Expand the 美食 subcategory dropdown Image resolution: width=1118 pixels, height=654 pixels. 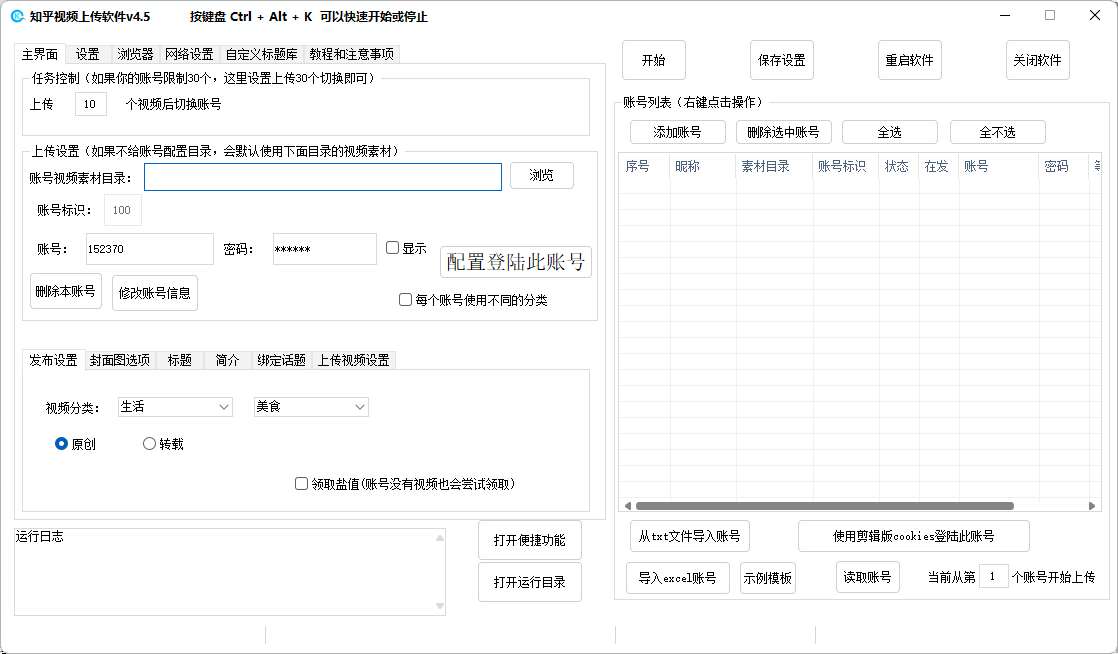311,407
